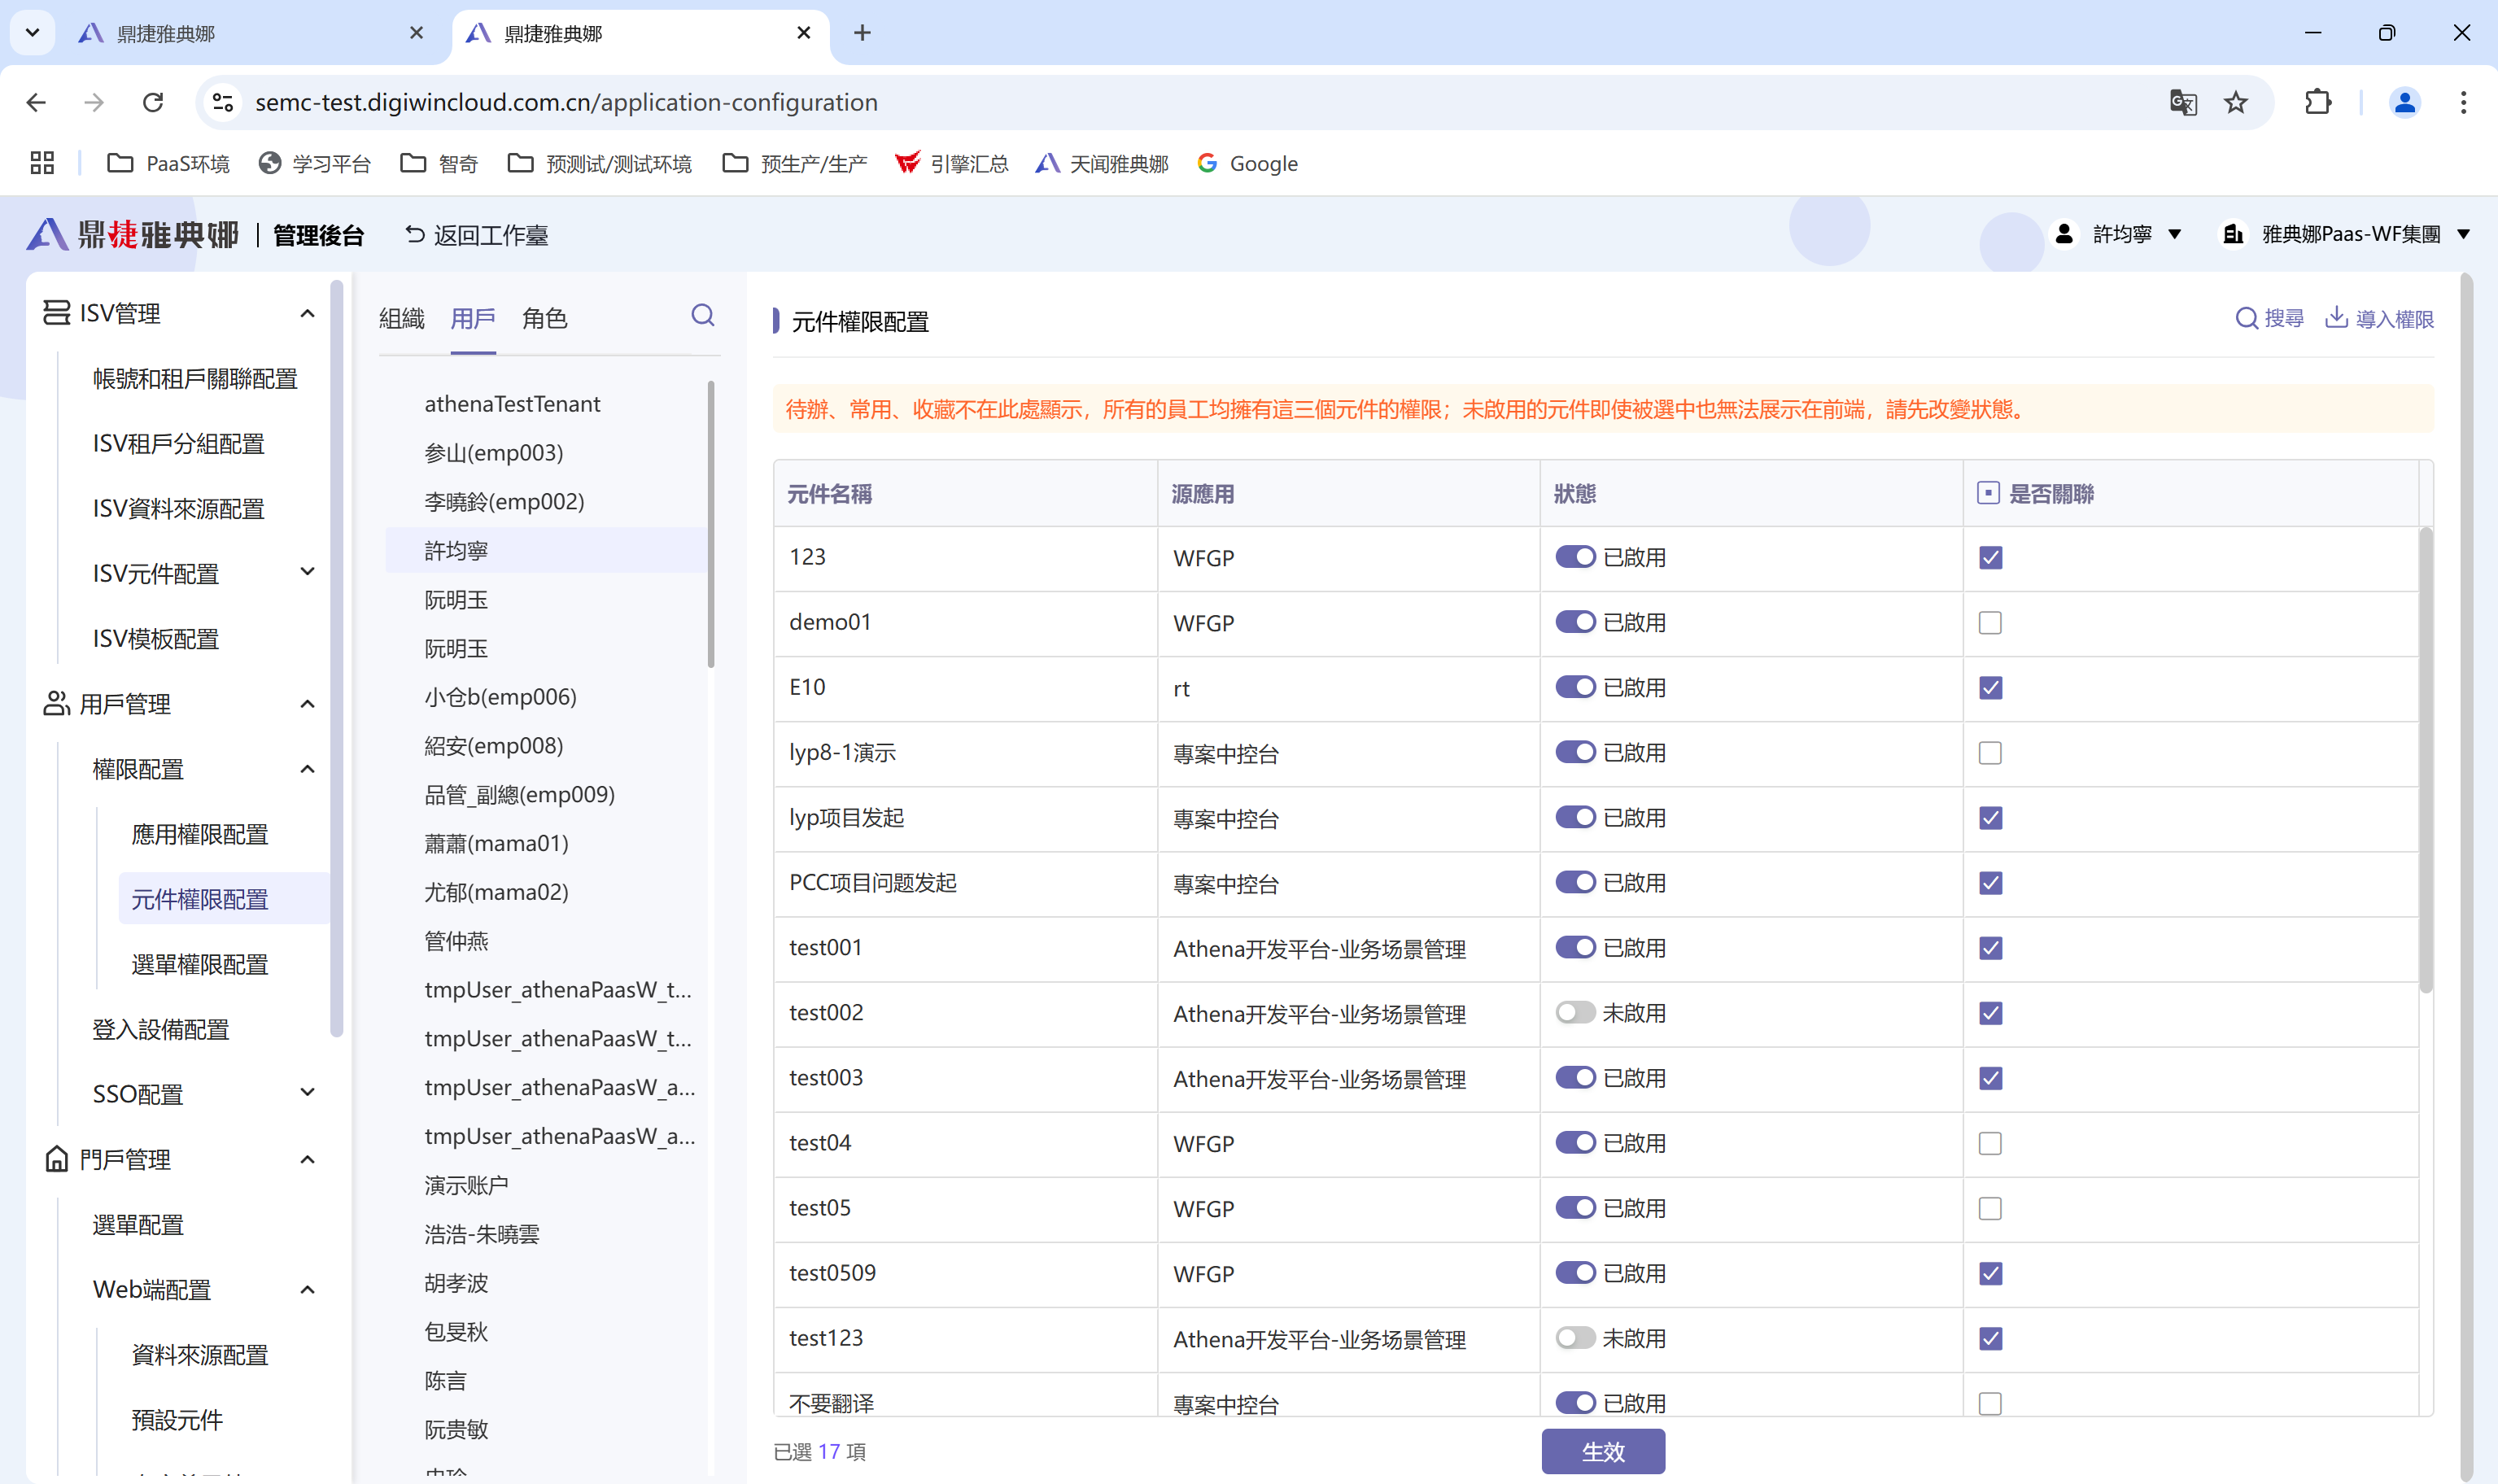Open the 許均寧 user dropdown
The width and height of the screenshot is (2498, 1484).
click(2174, 234)
